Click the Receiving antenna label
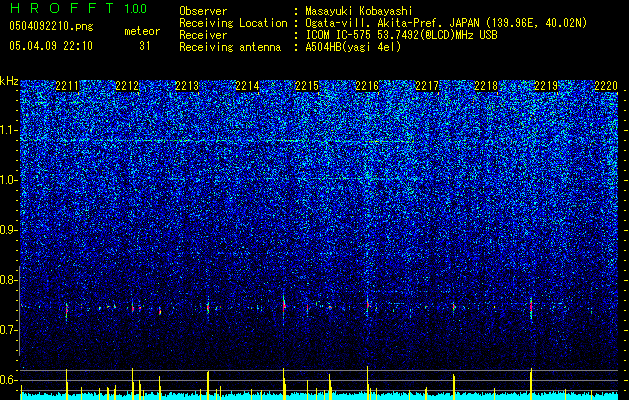This screenshot has height=400, width=629. coord(230,47)
